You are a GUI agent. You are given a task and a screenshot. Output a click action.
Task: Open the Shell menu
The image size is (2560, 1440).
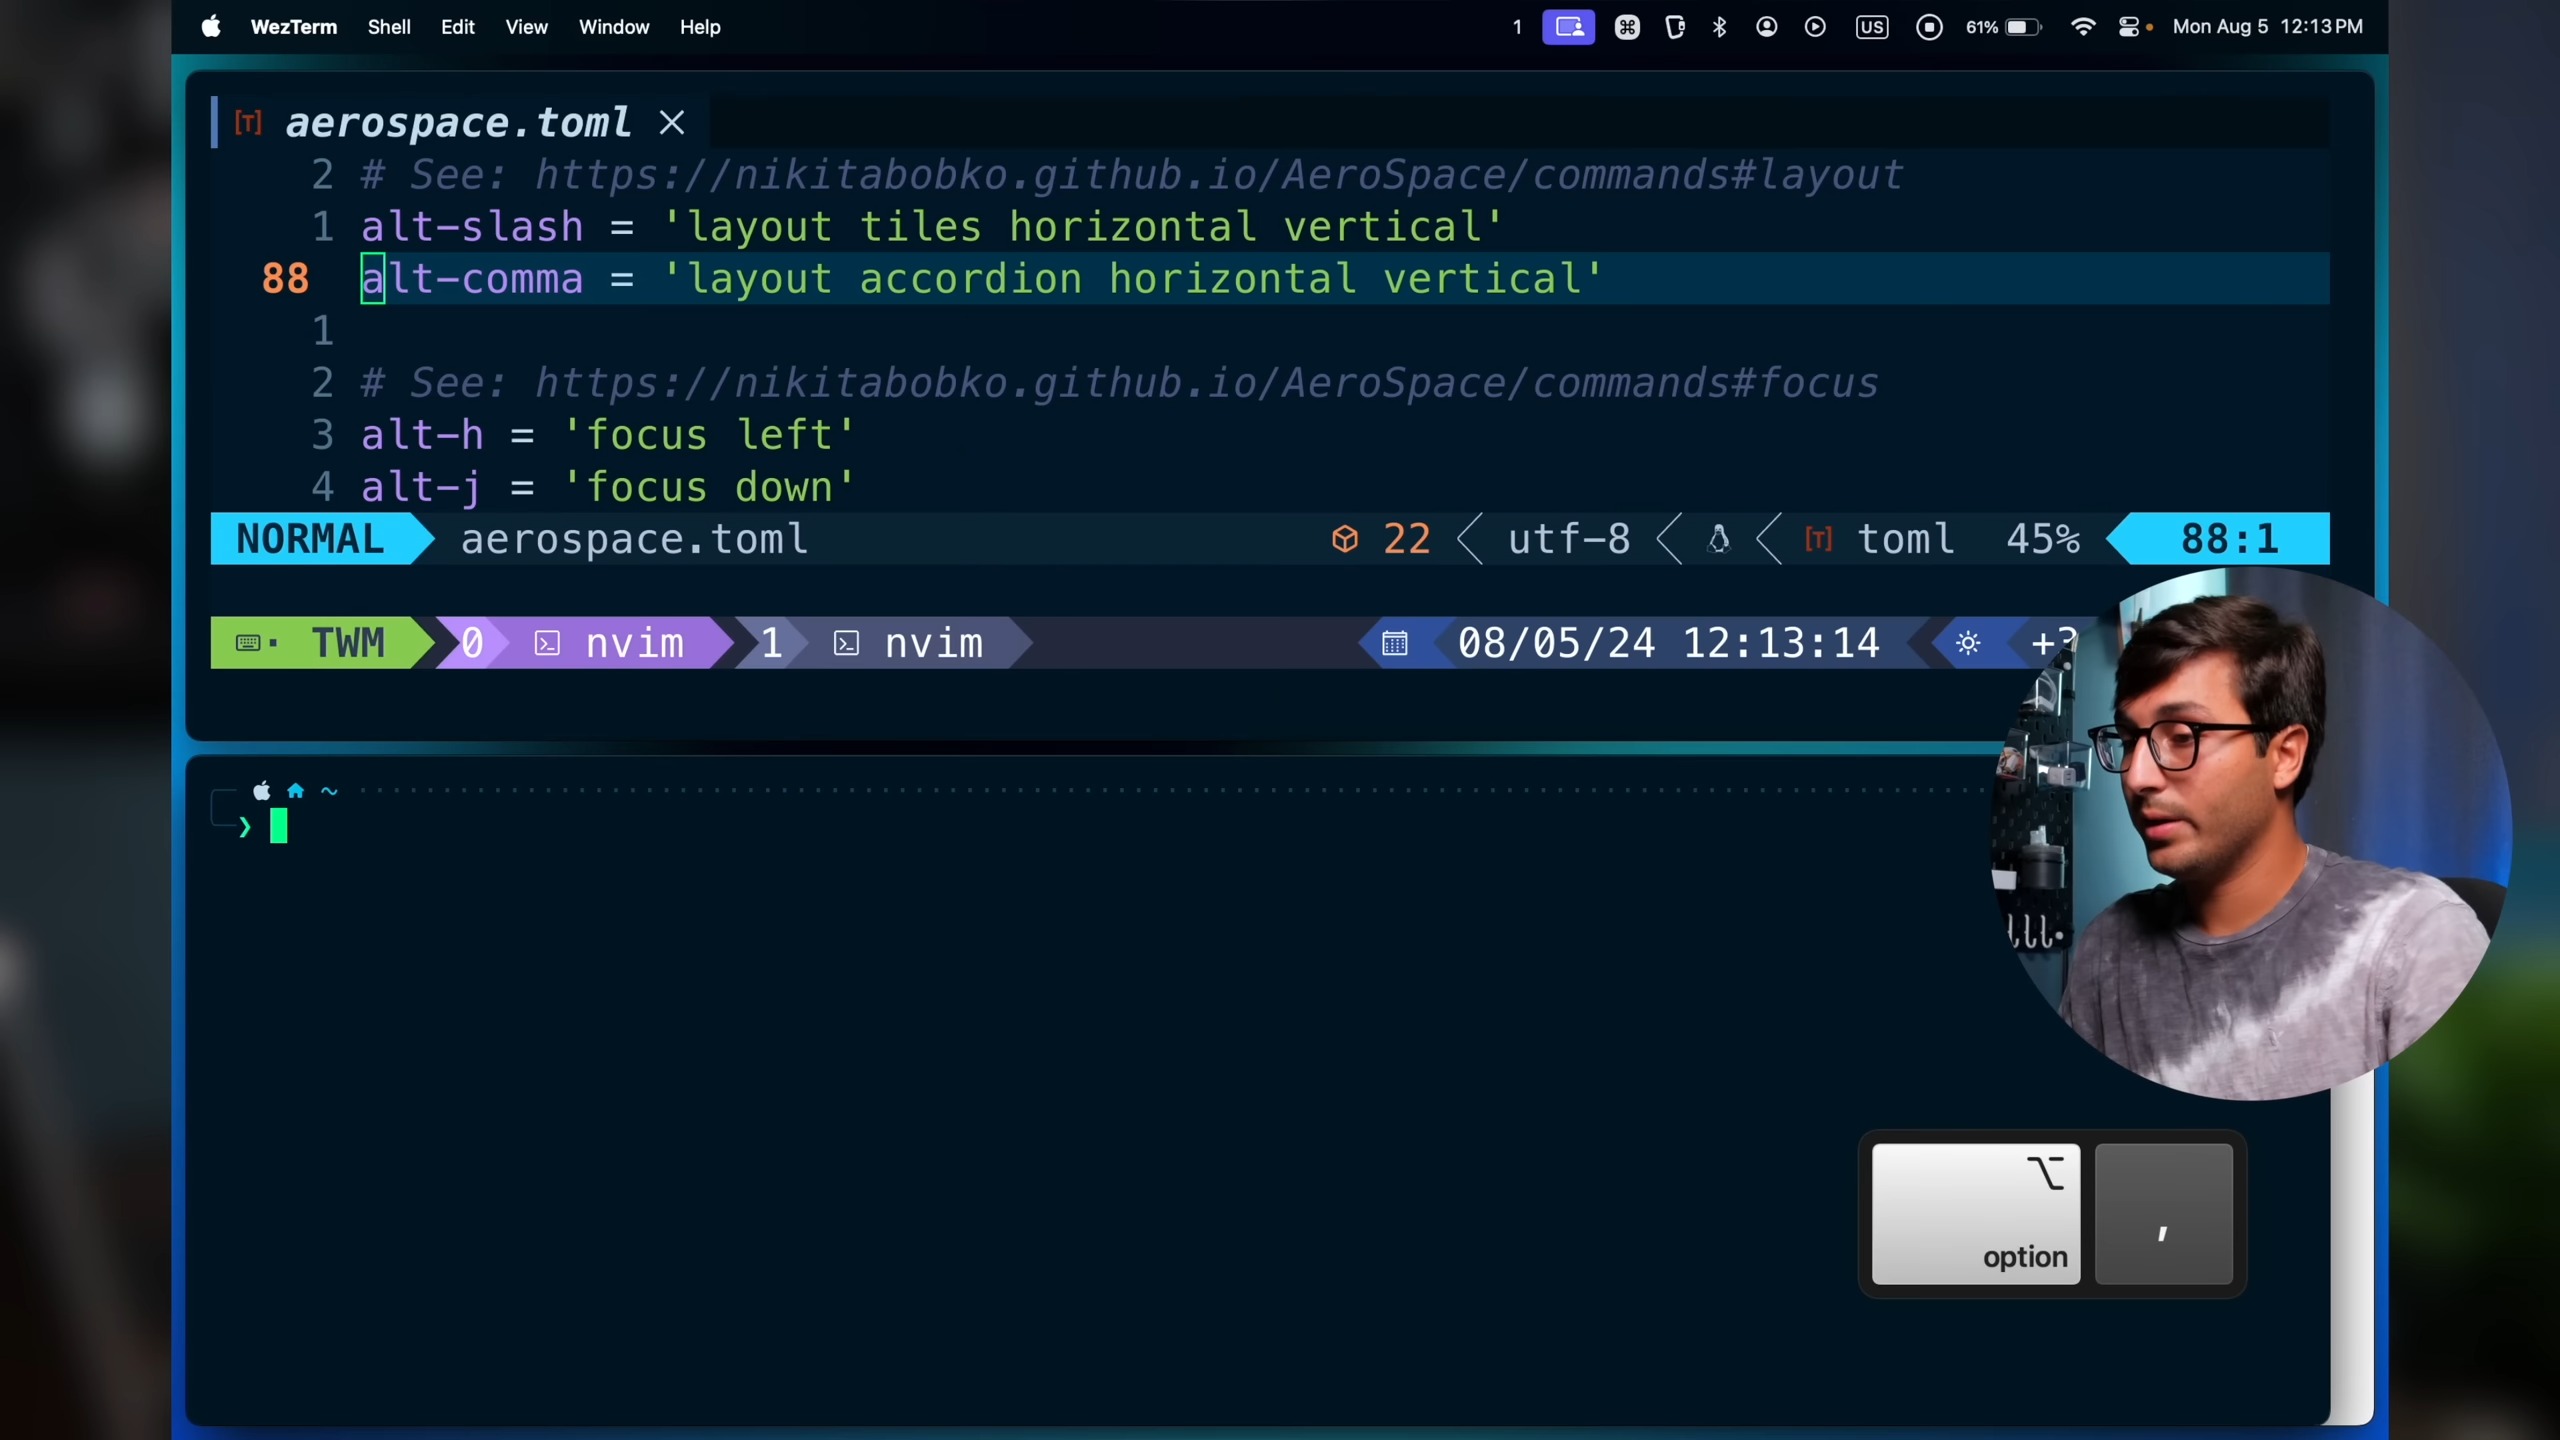coord(389,27)
